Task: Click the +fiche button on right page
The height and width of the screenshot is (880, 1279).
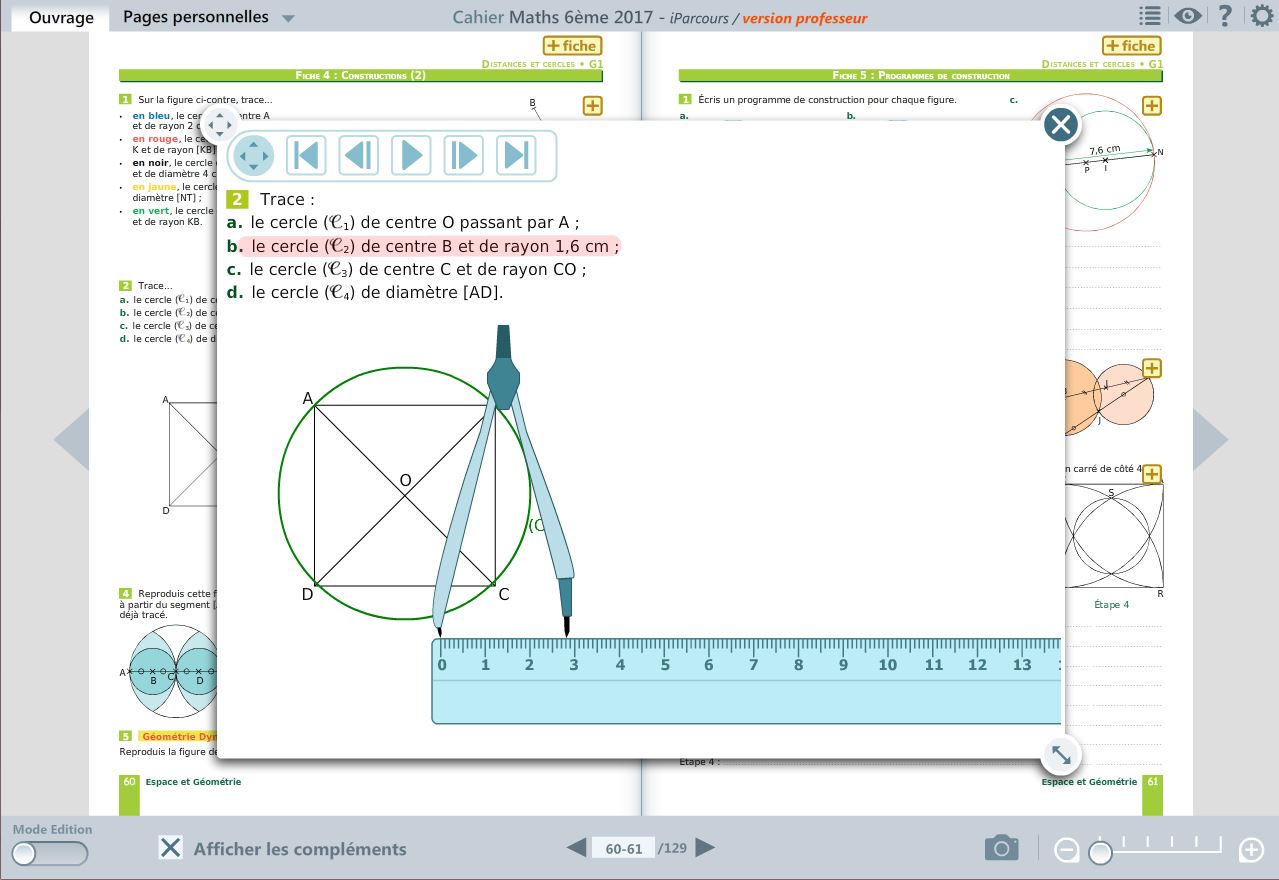Action: pyautogui.click(x=1131, y=46)
